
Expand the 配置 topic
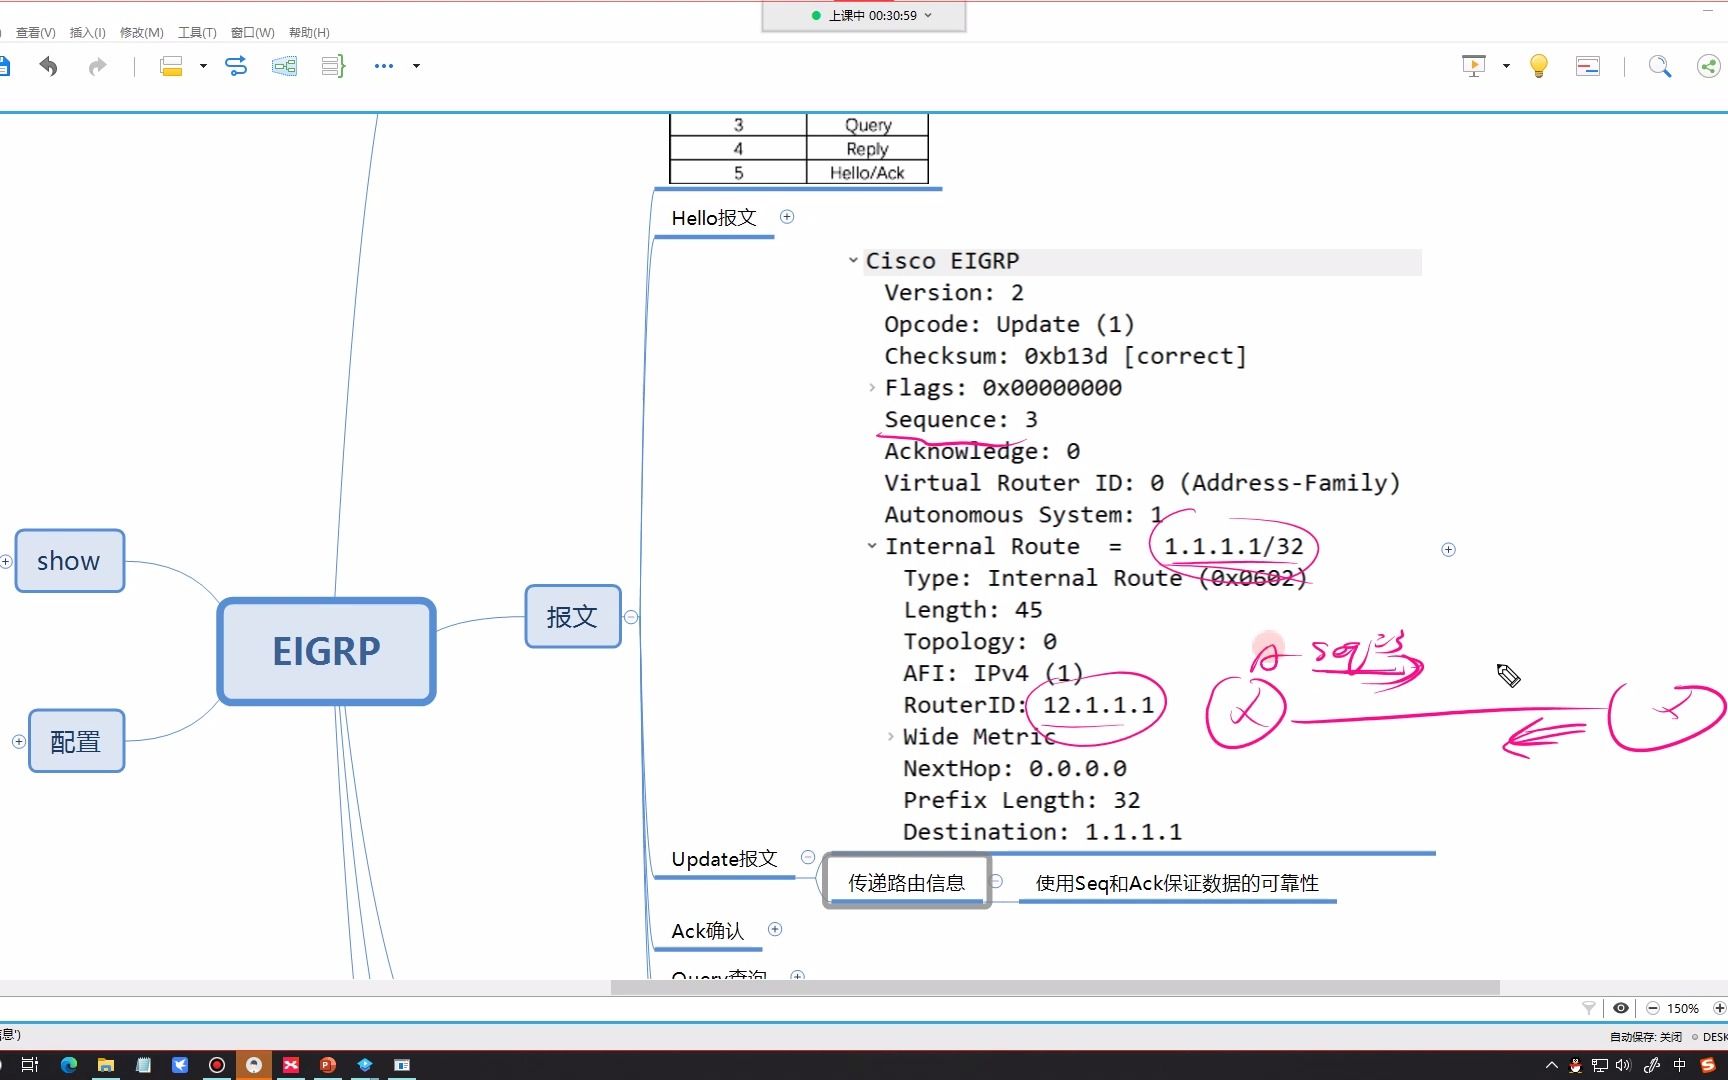19,741
